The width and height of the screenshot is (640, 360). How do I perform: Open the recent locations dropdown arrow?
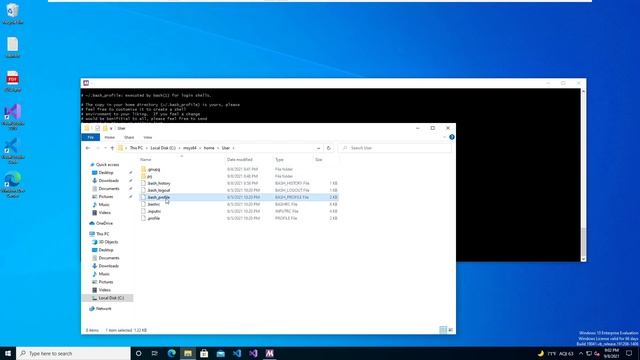pyautogui.click(x=105, y=148)
